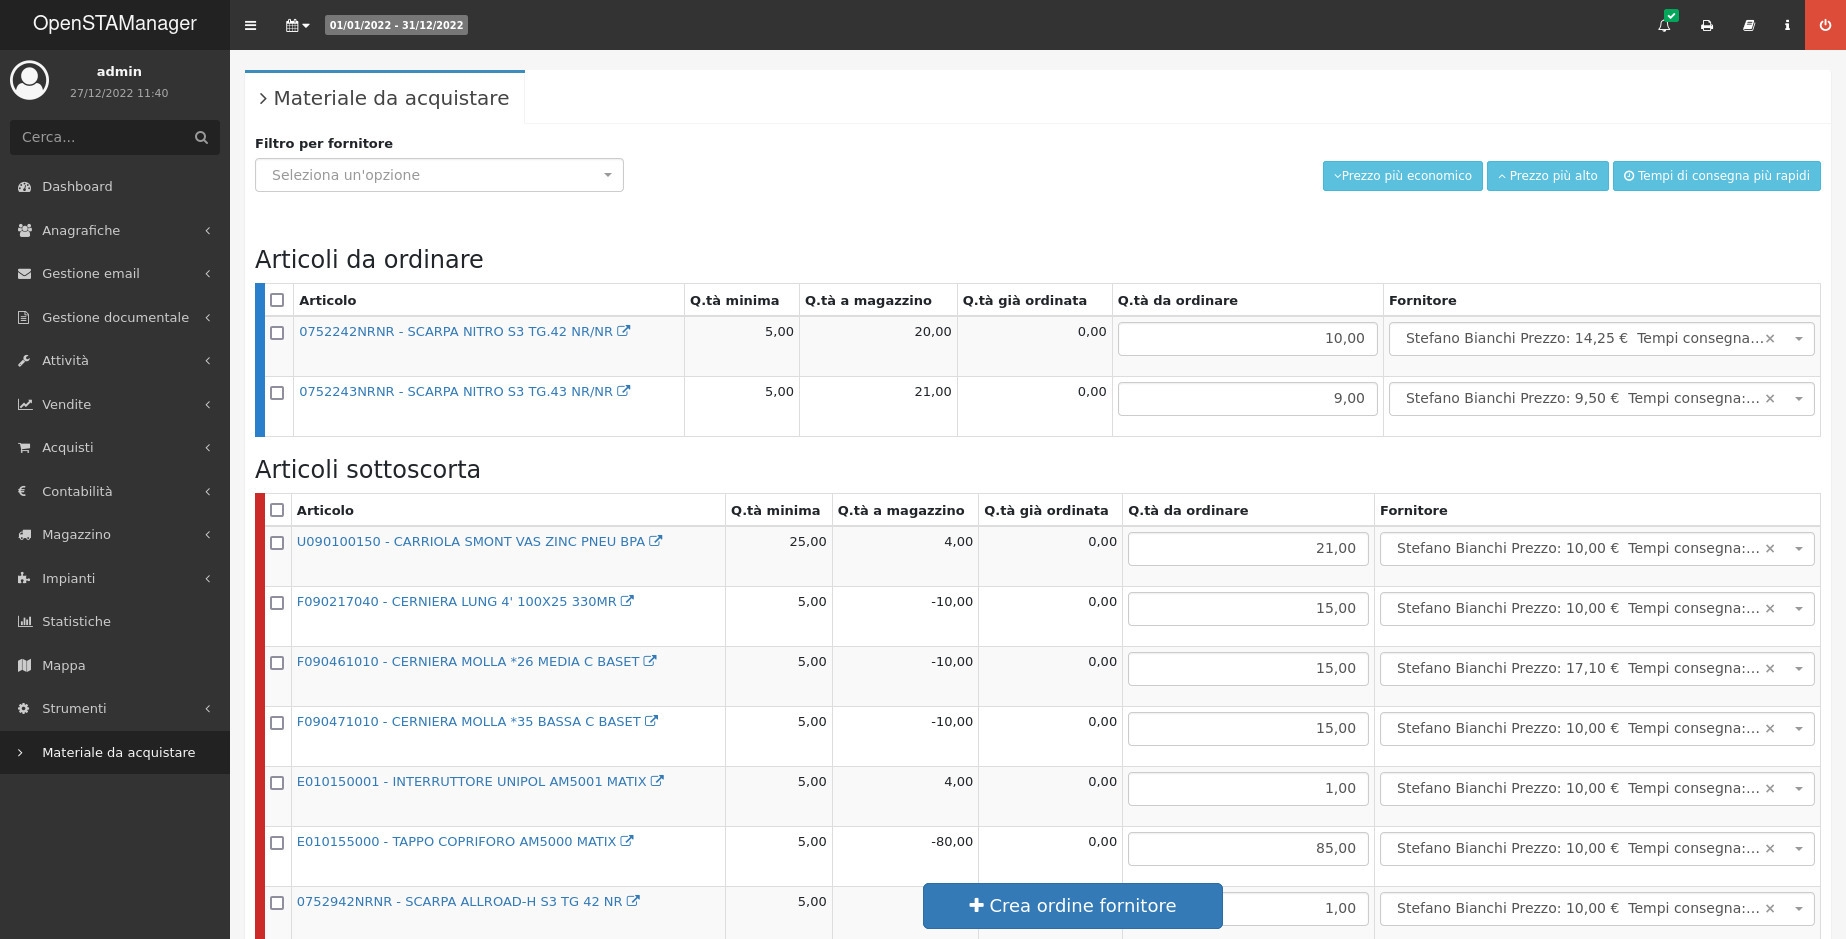Expand the Magazzino sidebar menu
Viewport: 1846px width, 939px height.
coord(115,535)
